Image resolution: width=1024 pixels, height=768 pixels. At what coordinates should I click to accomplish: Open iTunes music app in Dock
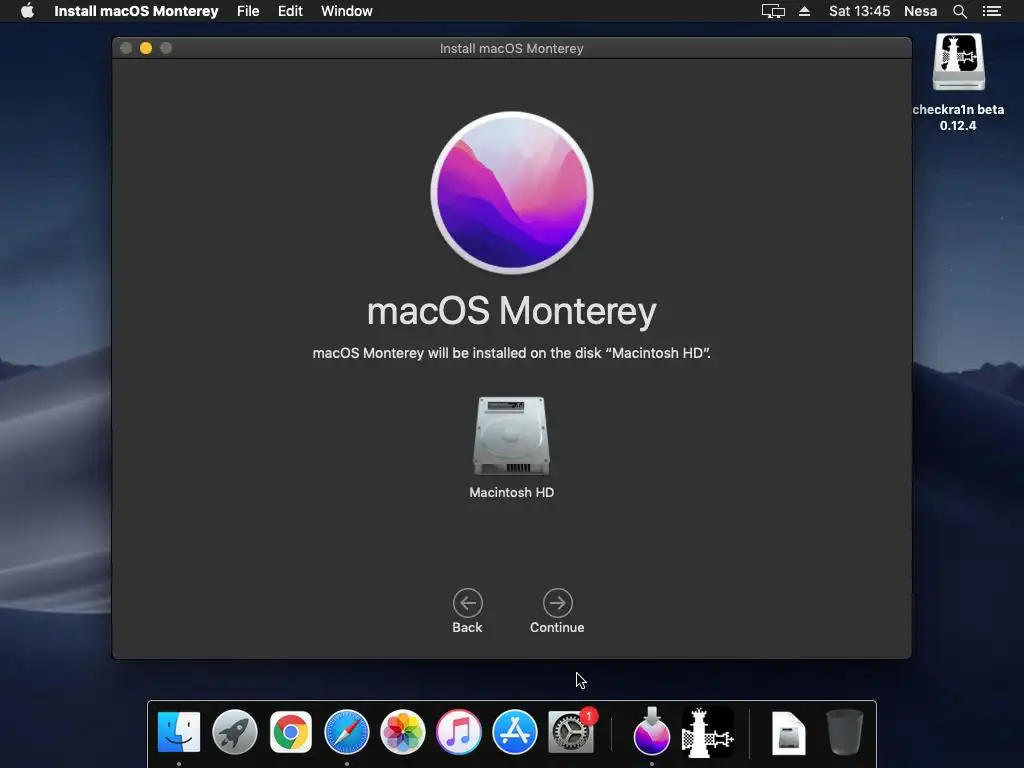458,732
